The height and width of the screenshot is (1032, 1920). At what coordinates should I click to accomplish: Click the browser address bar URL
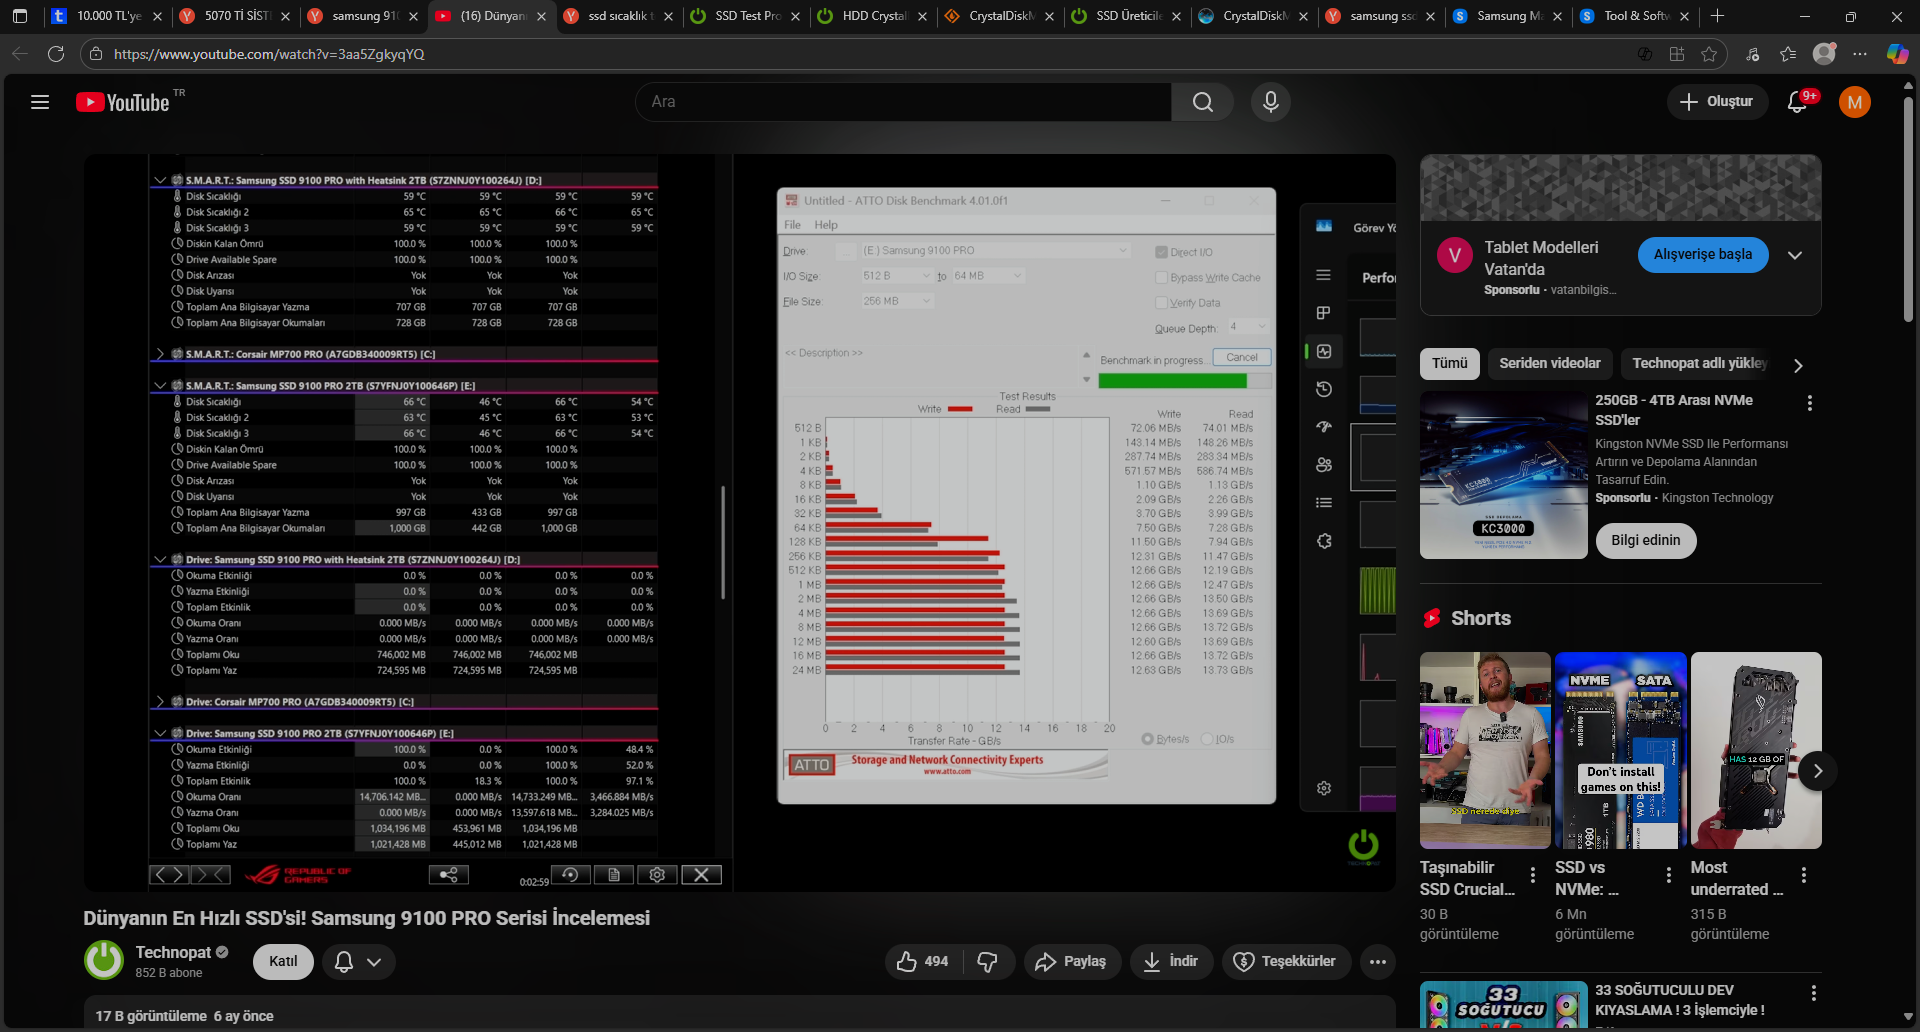(x=269, y=54)
